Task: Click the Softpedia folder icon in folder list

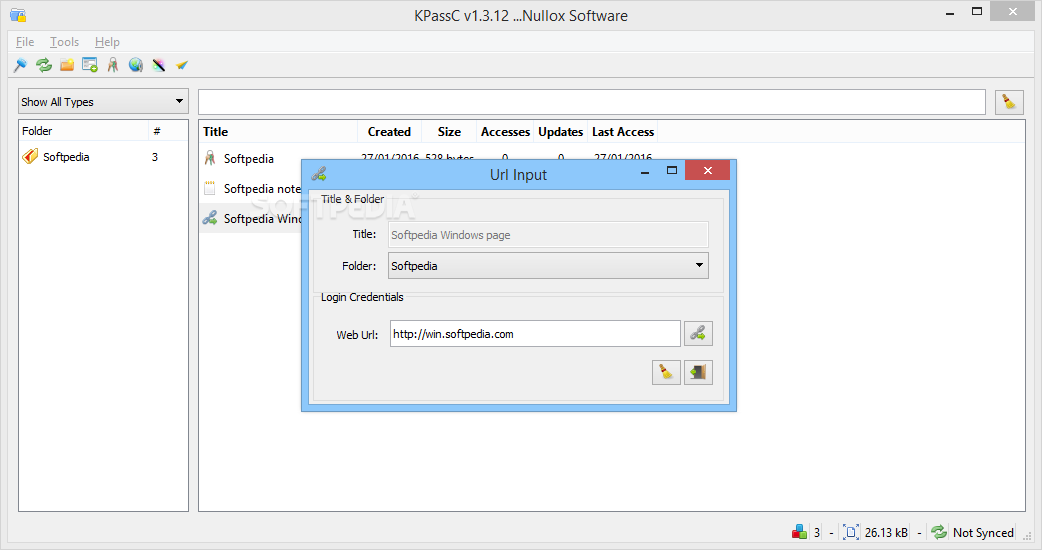Action: pos(30,157)
